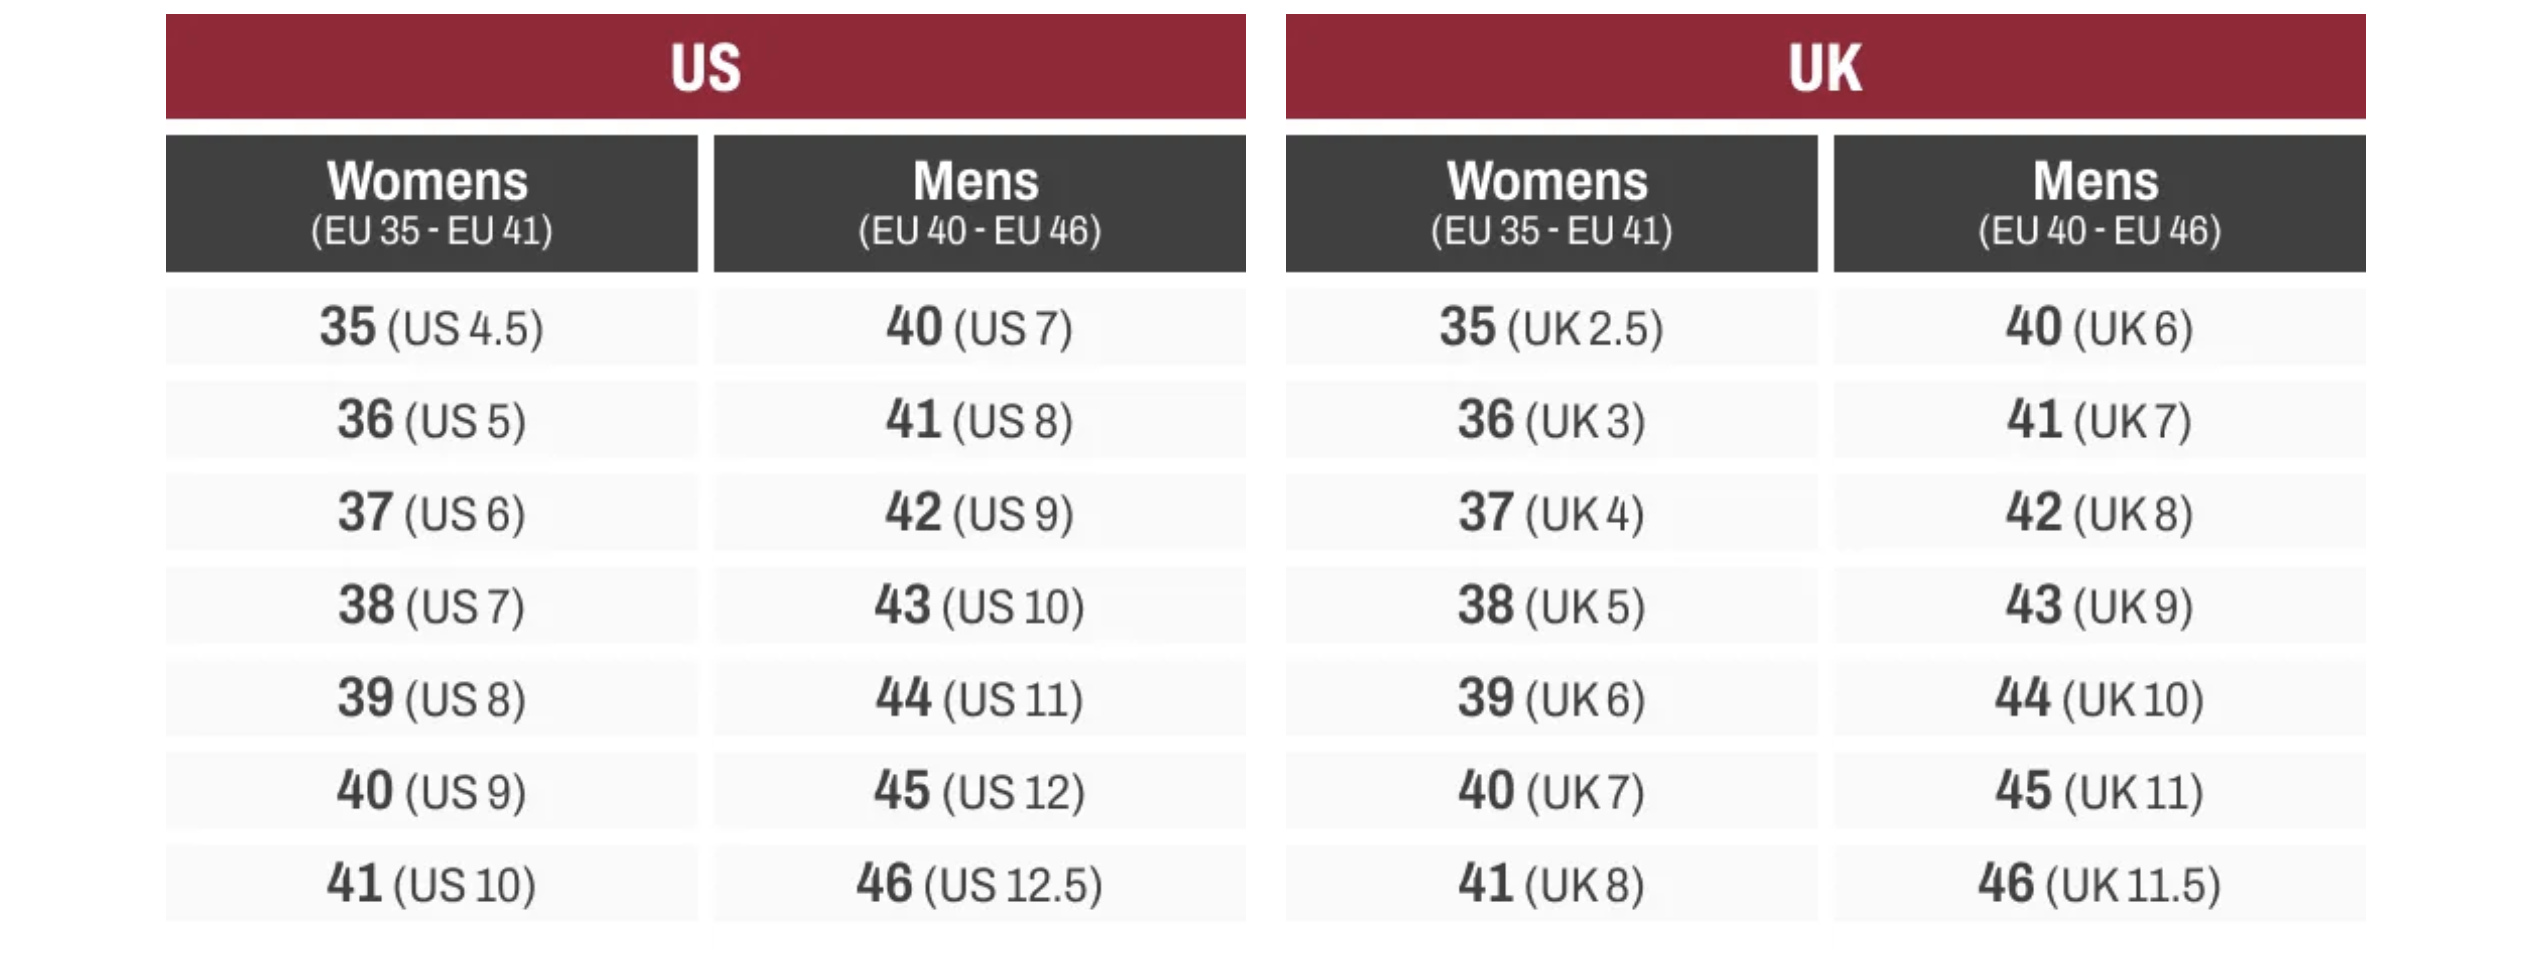Select the Mens column header under UK
Image resolution: width=2536 pixels, height=974 pixels.
(x=2099, y=203)
